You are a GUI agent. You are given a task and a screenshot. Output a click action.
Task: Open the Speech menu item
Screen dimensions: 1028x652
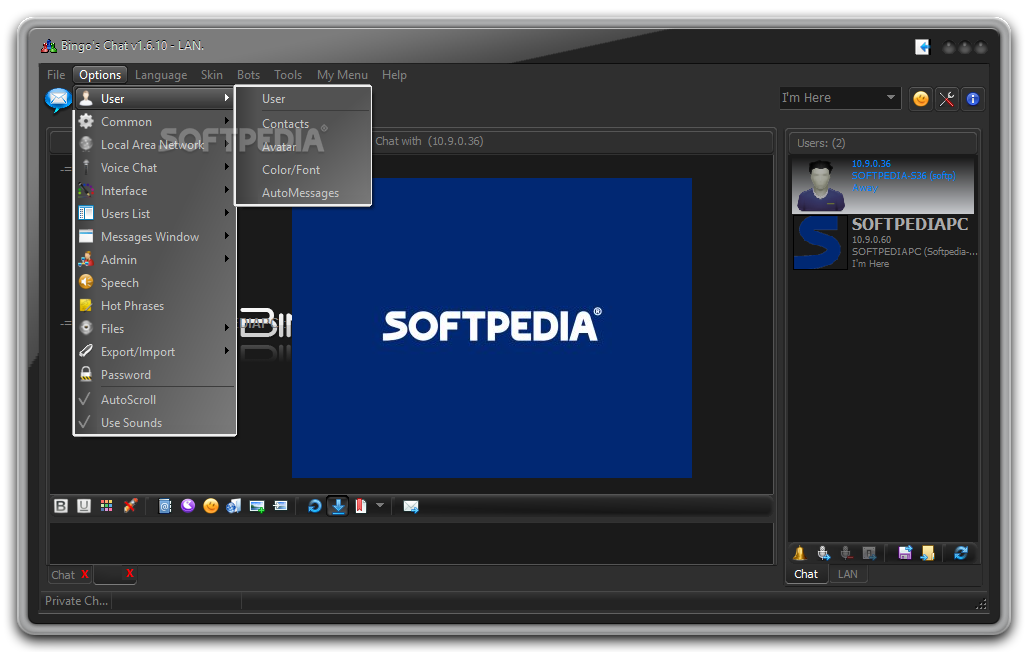pyautogui.click(x=155, y=282)
